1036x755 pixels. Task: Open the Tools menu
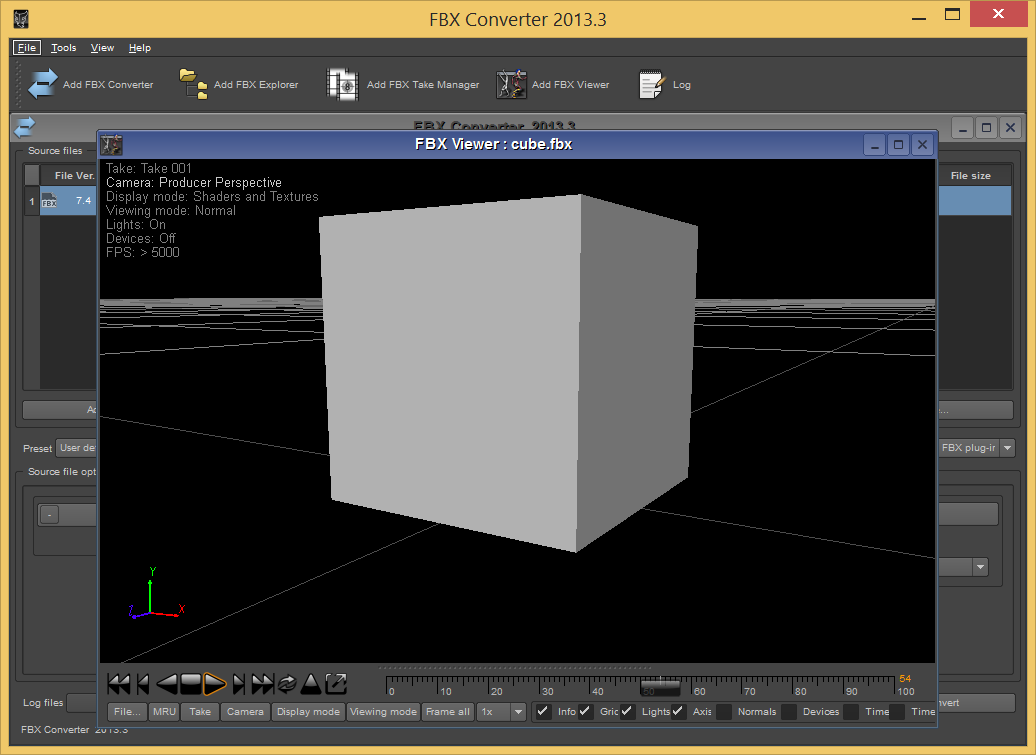[63, 48]
